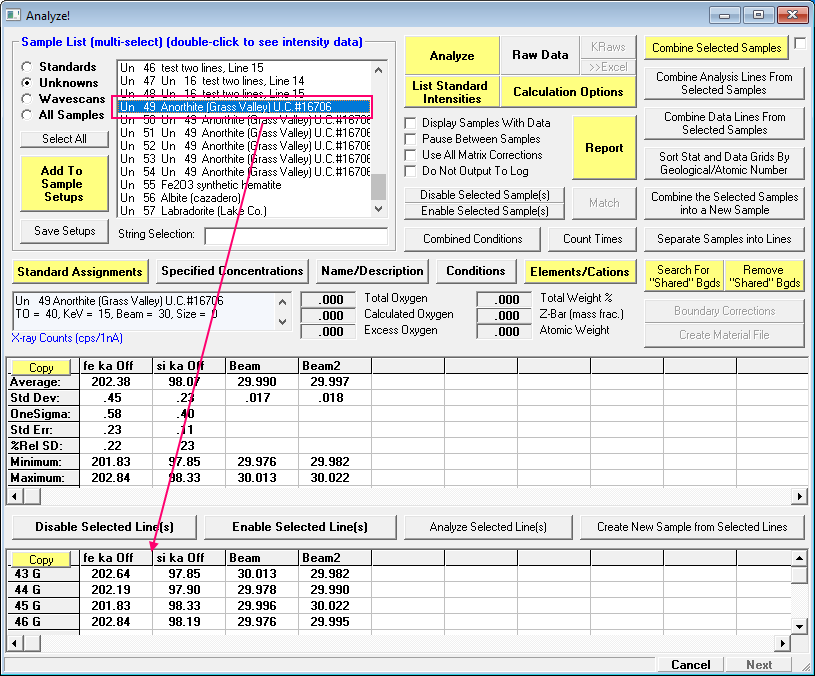Open the Elements/Cations dialog
815x676 pixels.
click(580, 271)
